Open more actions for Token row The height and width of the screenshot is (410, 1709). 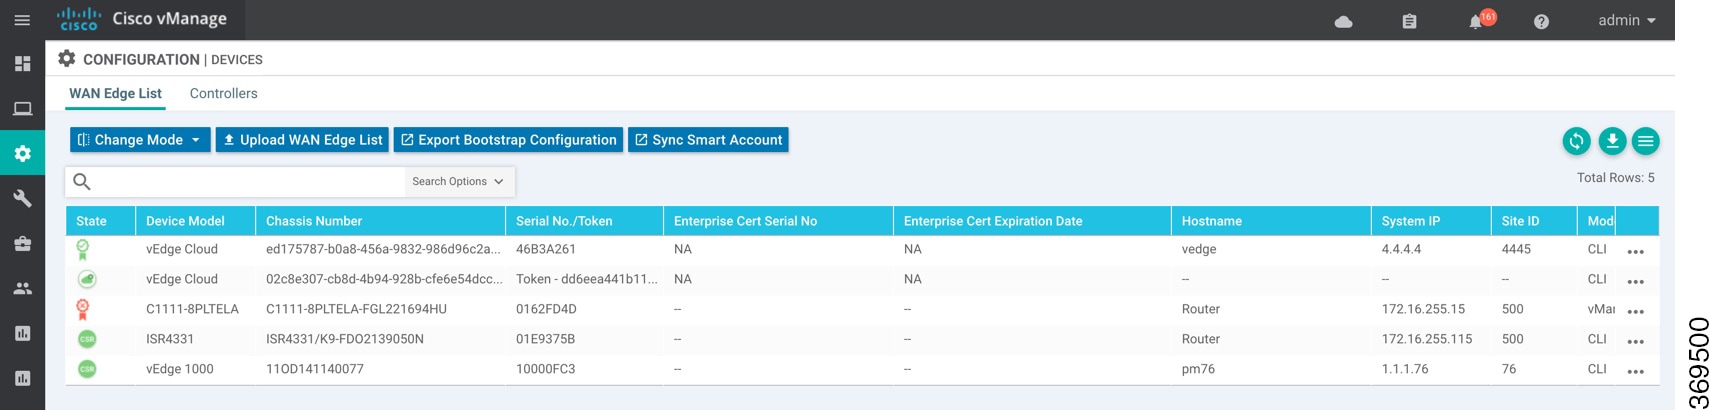tap(1636, 281)
